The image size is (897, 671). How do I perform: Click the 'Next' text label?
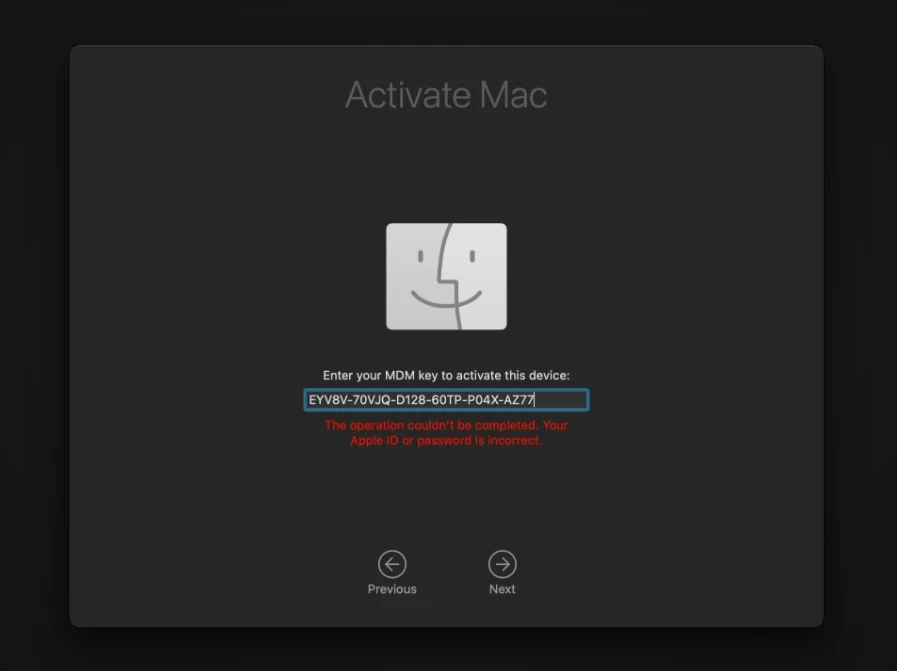pyautogui.click(x=502, y=589)
